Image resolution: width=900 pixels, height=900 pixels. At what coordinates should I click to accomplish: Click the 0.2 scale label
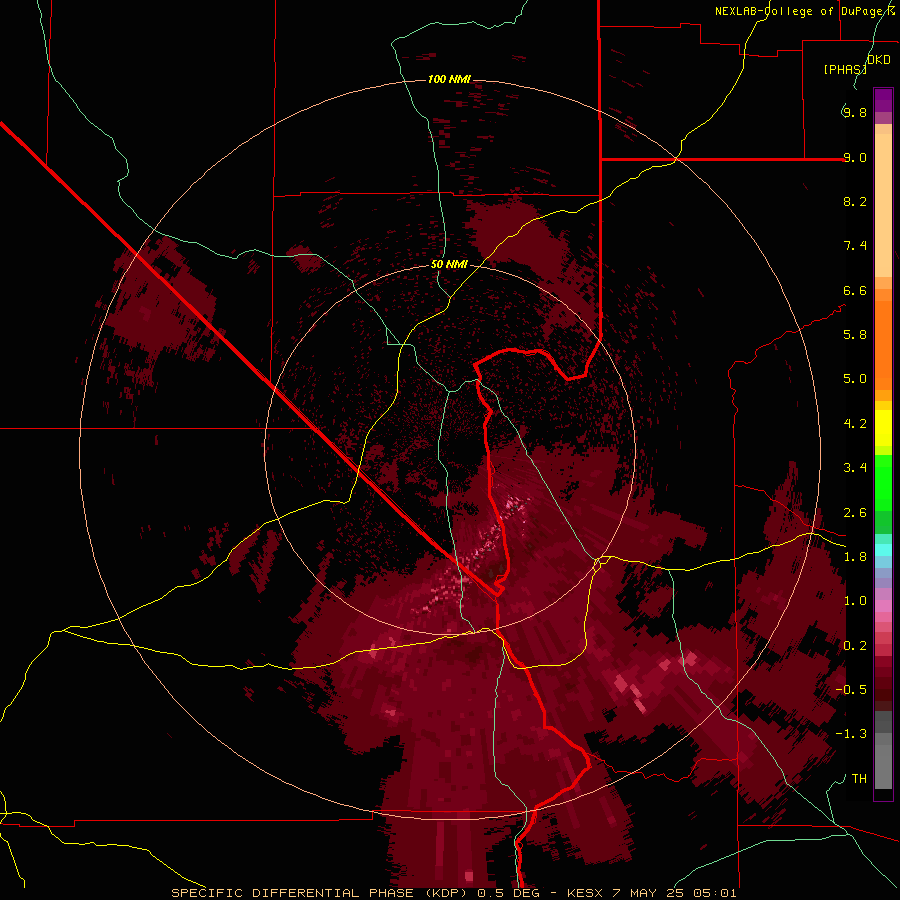pos(855,646)
